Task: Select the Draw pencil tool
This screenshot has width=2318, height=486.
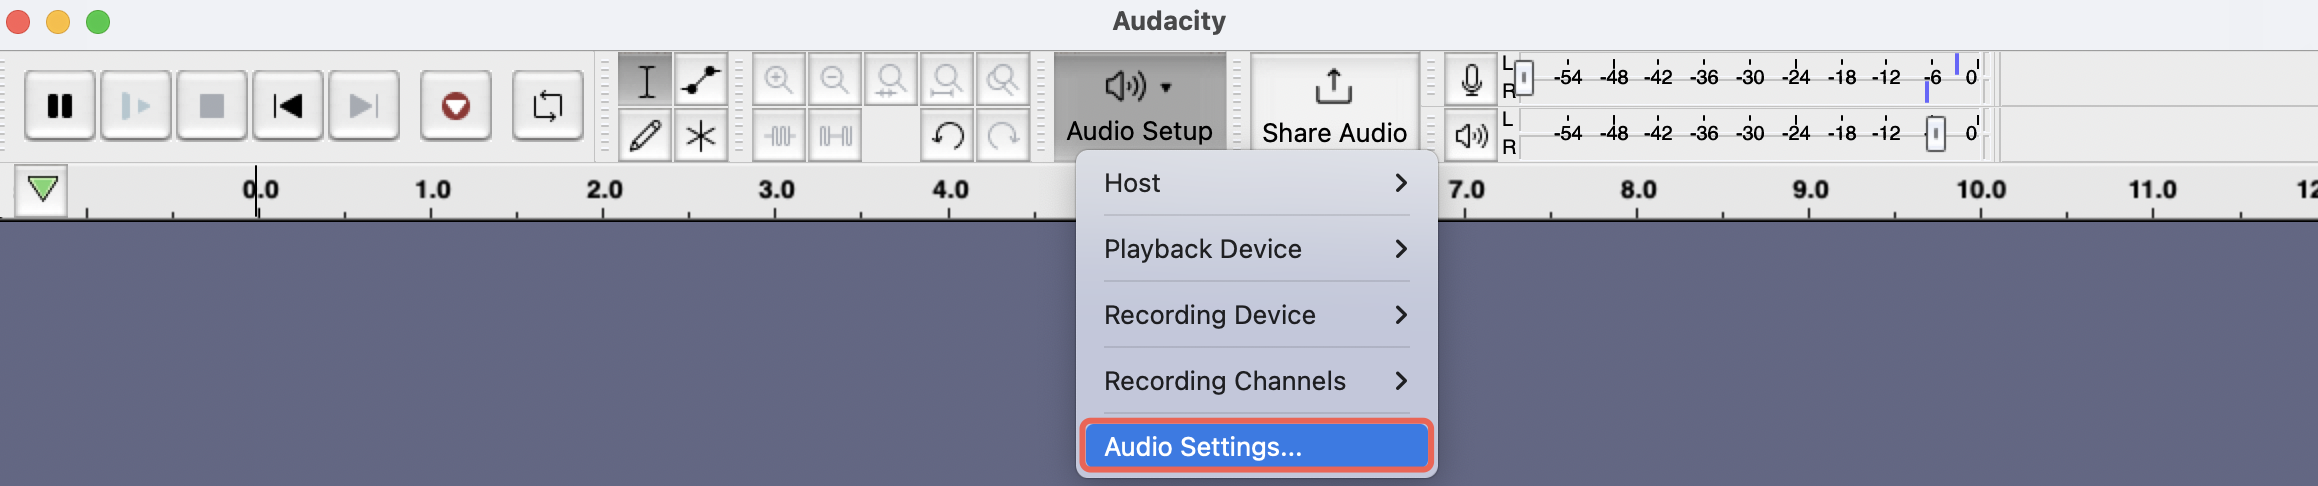Action: (x=646, y=135)
